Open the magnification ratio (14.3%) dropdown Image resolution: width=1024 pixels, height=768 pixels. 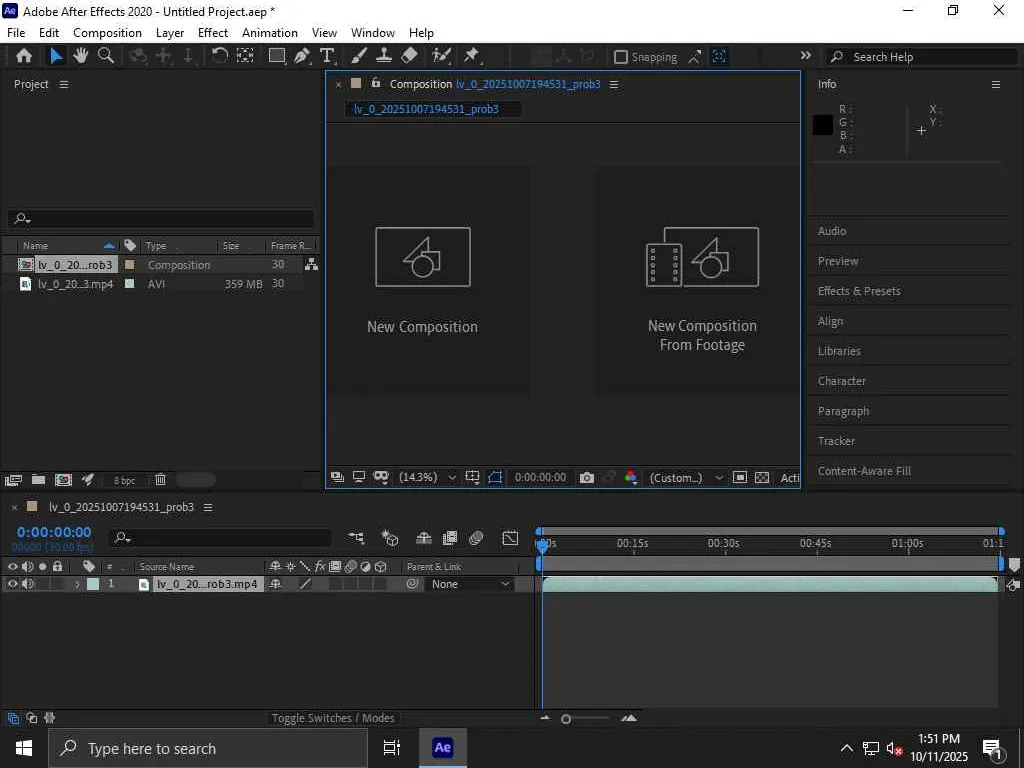coord(428,478)
